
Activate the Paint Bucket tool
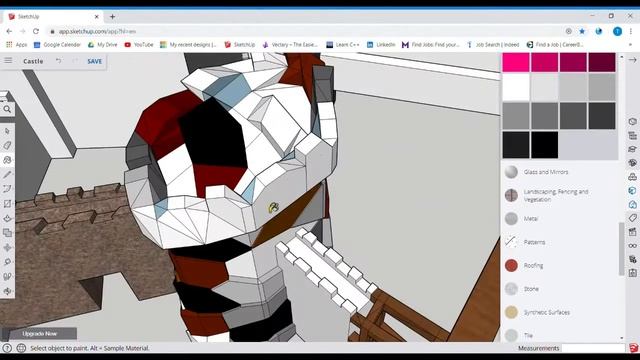coord(7,160)
